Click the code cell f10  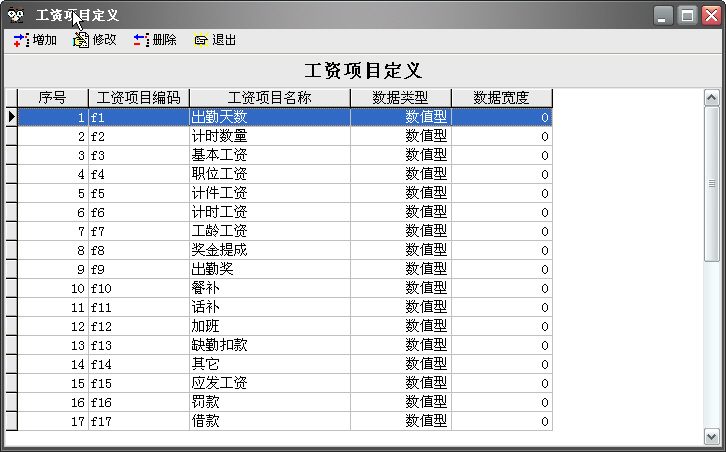pyautogui.click(x=139, y=288)
